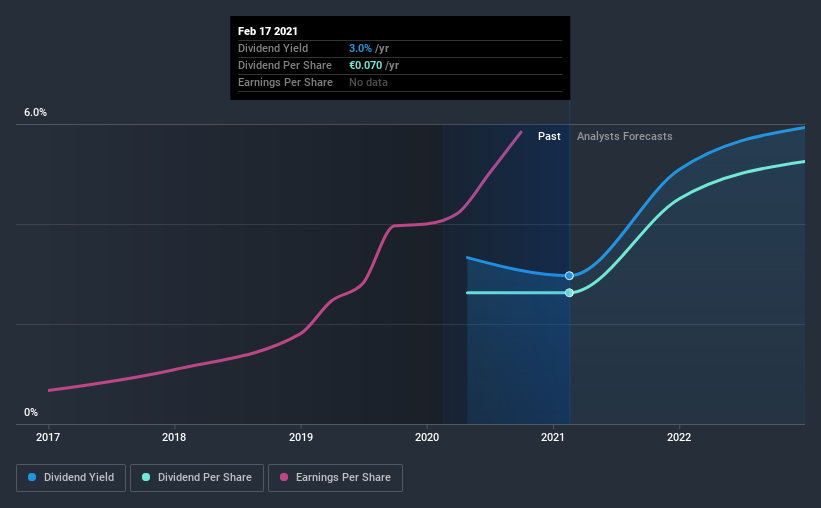Screen dimensions: 821x508
Task: Click the 6.0% y-axis label
Action: click(x=35, y=113)
